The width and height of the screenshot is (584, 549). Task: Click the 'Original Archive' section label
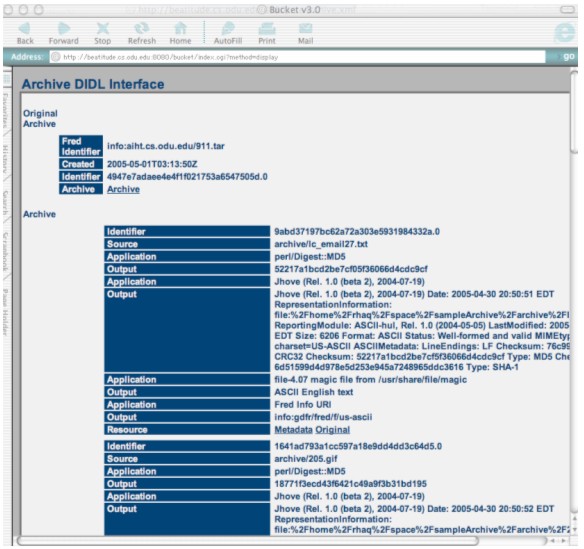(40, 118)
